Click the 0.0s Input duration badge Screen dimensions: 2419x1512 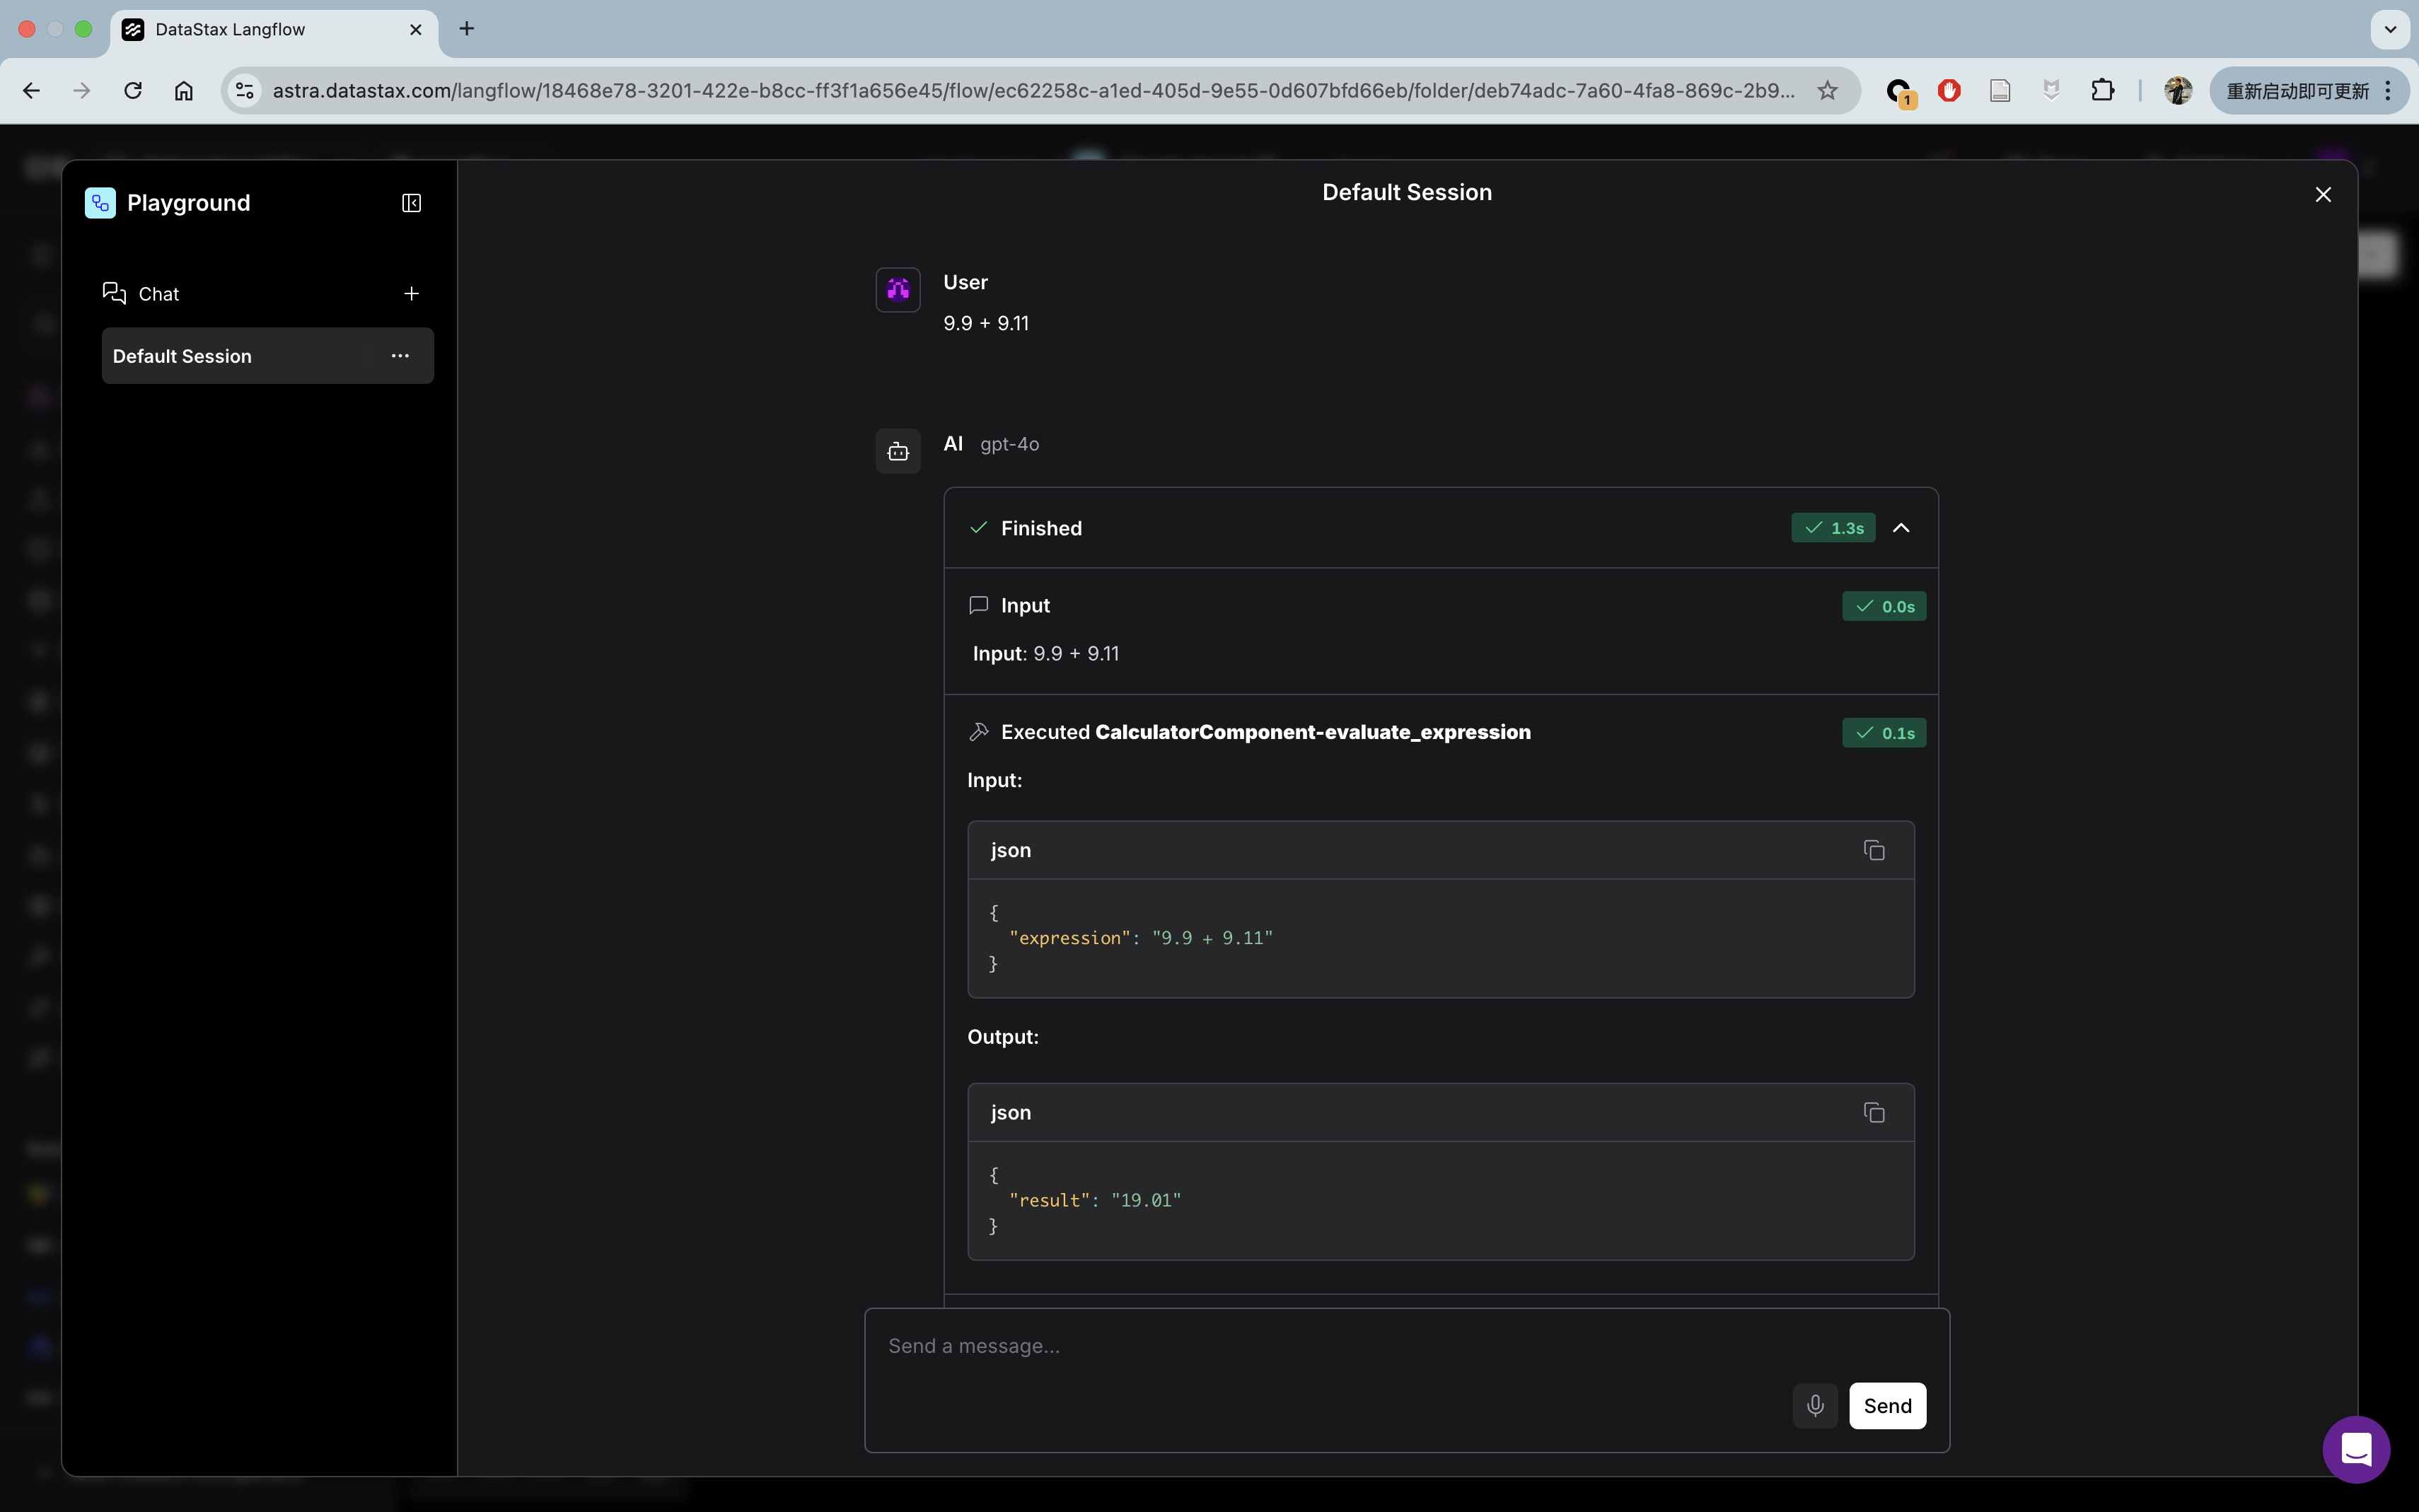1884,606
